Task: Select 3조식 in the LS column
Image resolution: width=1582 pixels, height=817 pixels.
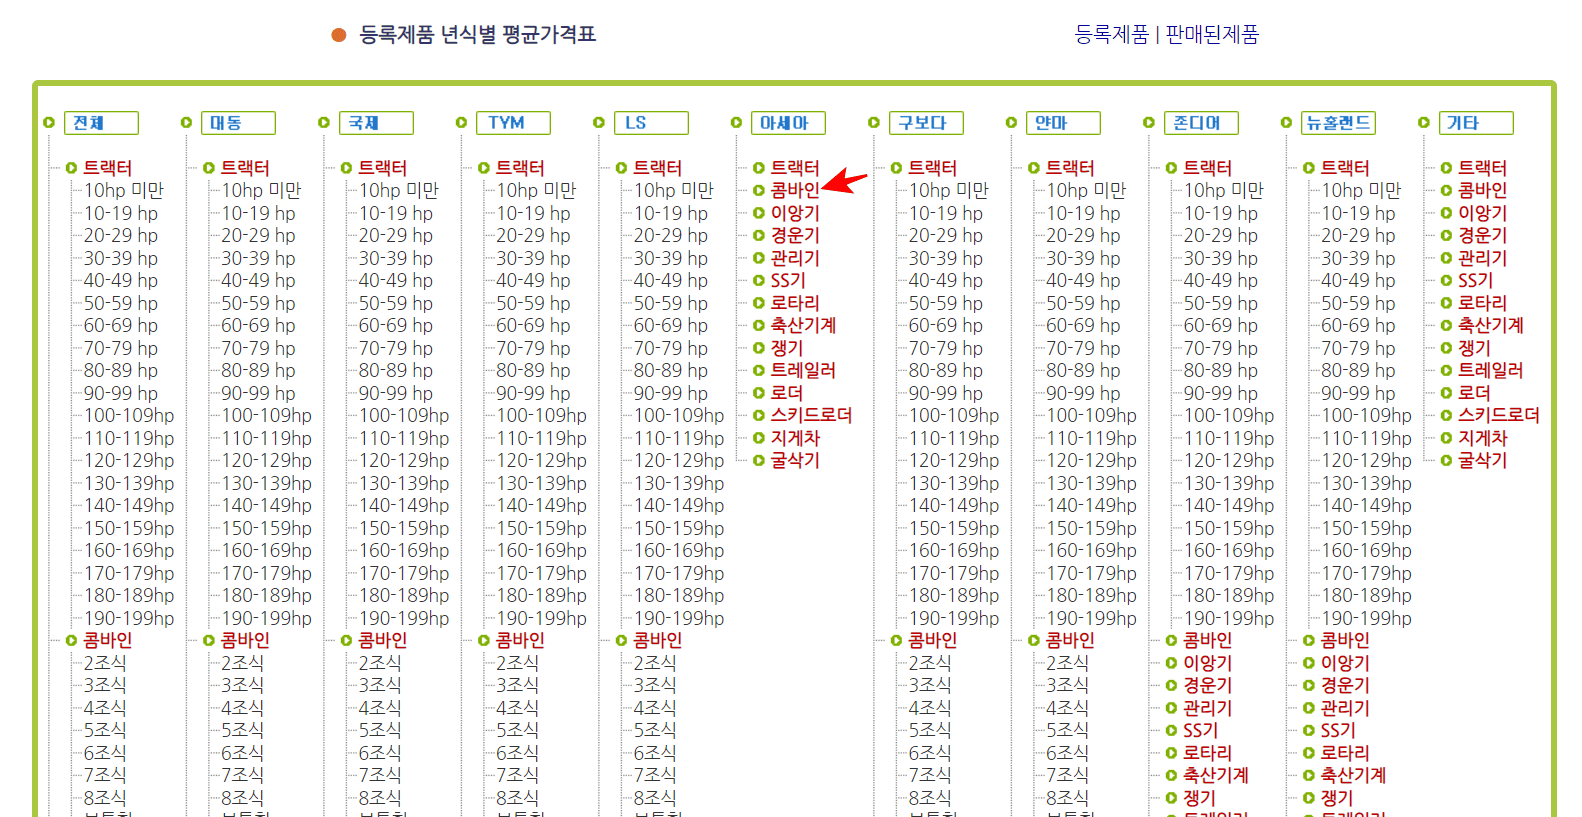Action: point(655,685)
